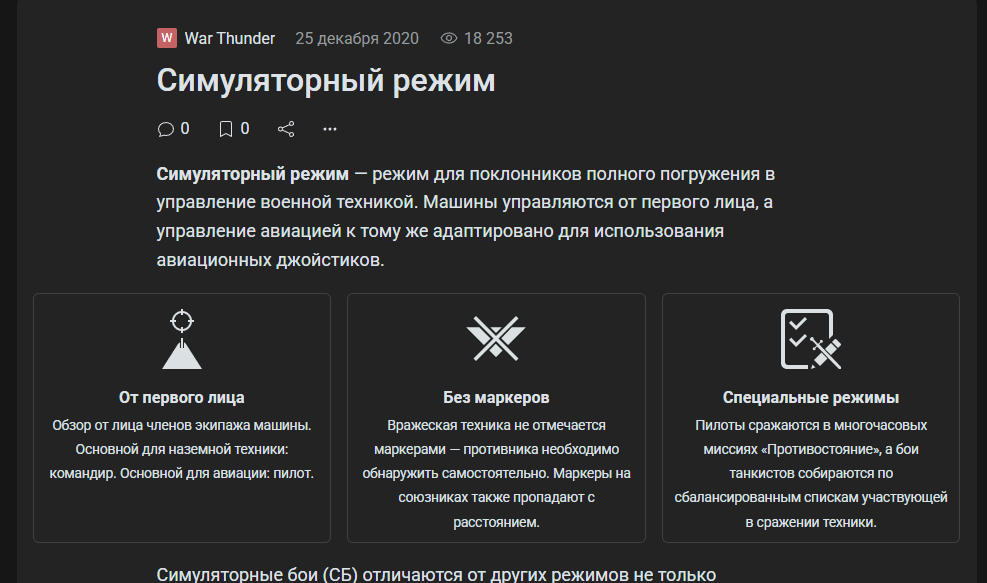The height and width of the screenshot is (583, 987).
Task: Click the crosshair first-person view icon
Action: (x=182, y=339)
